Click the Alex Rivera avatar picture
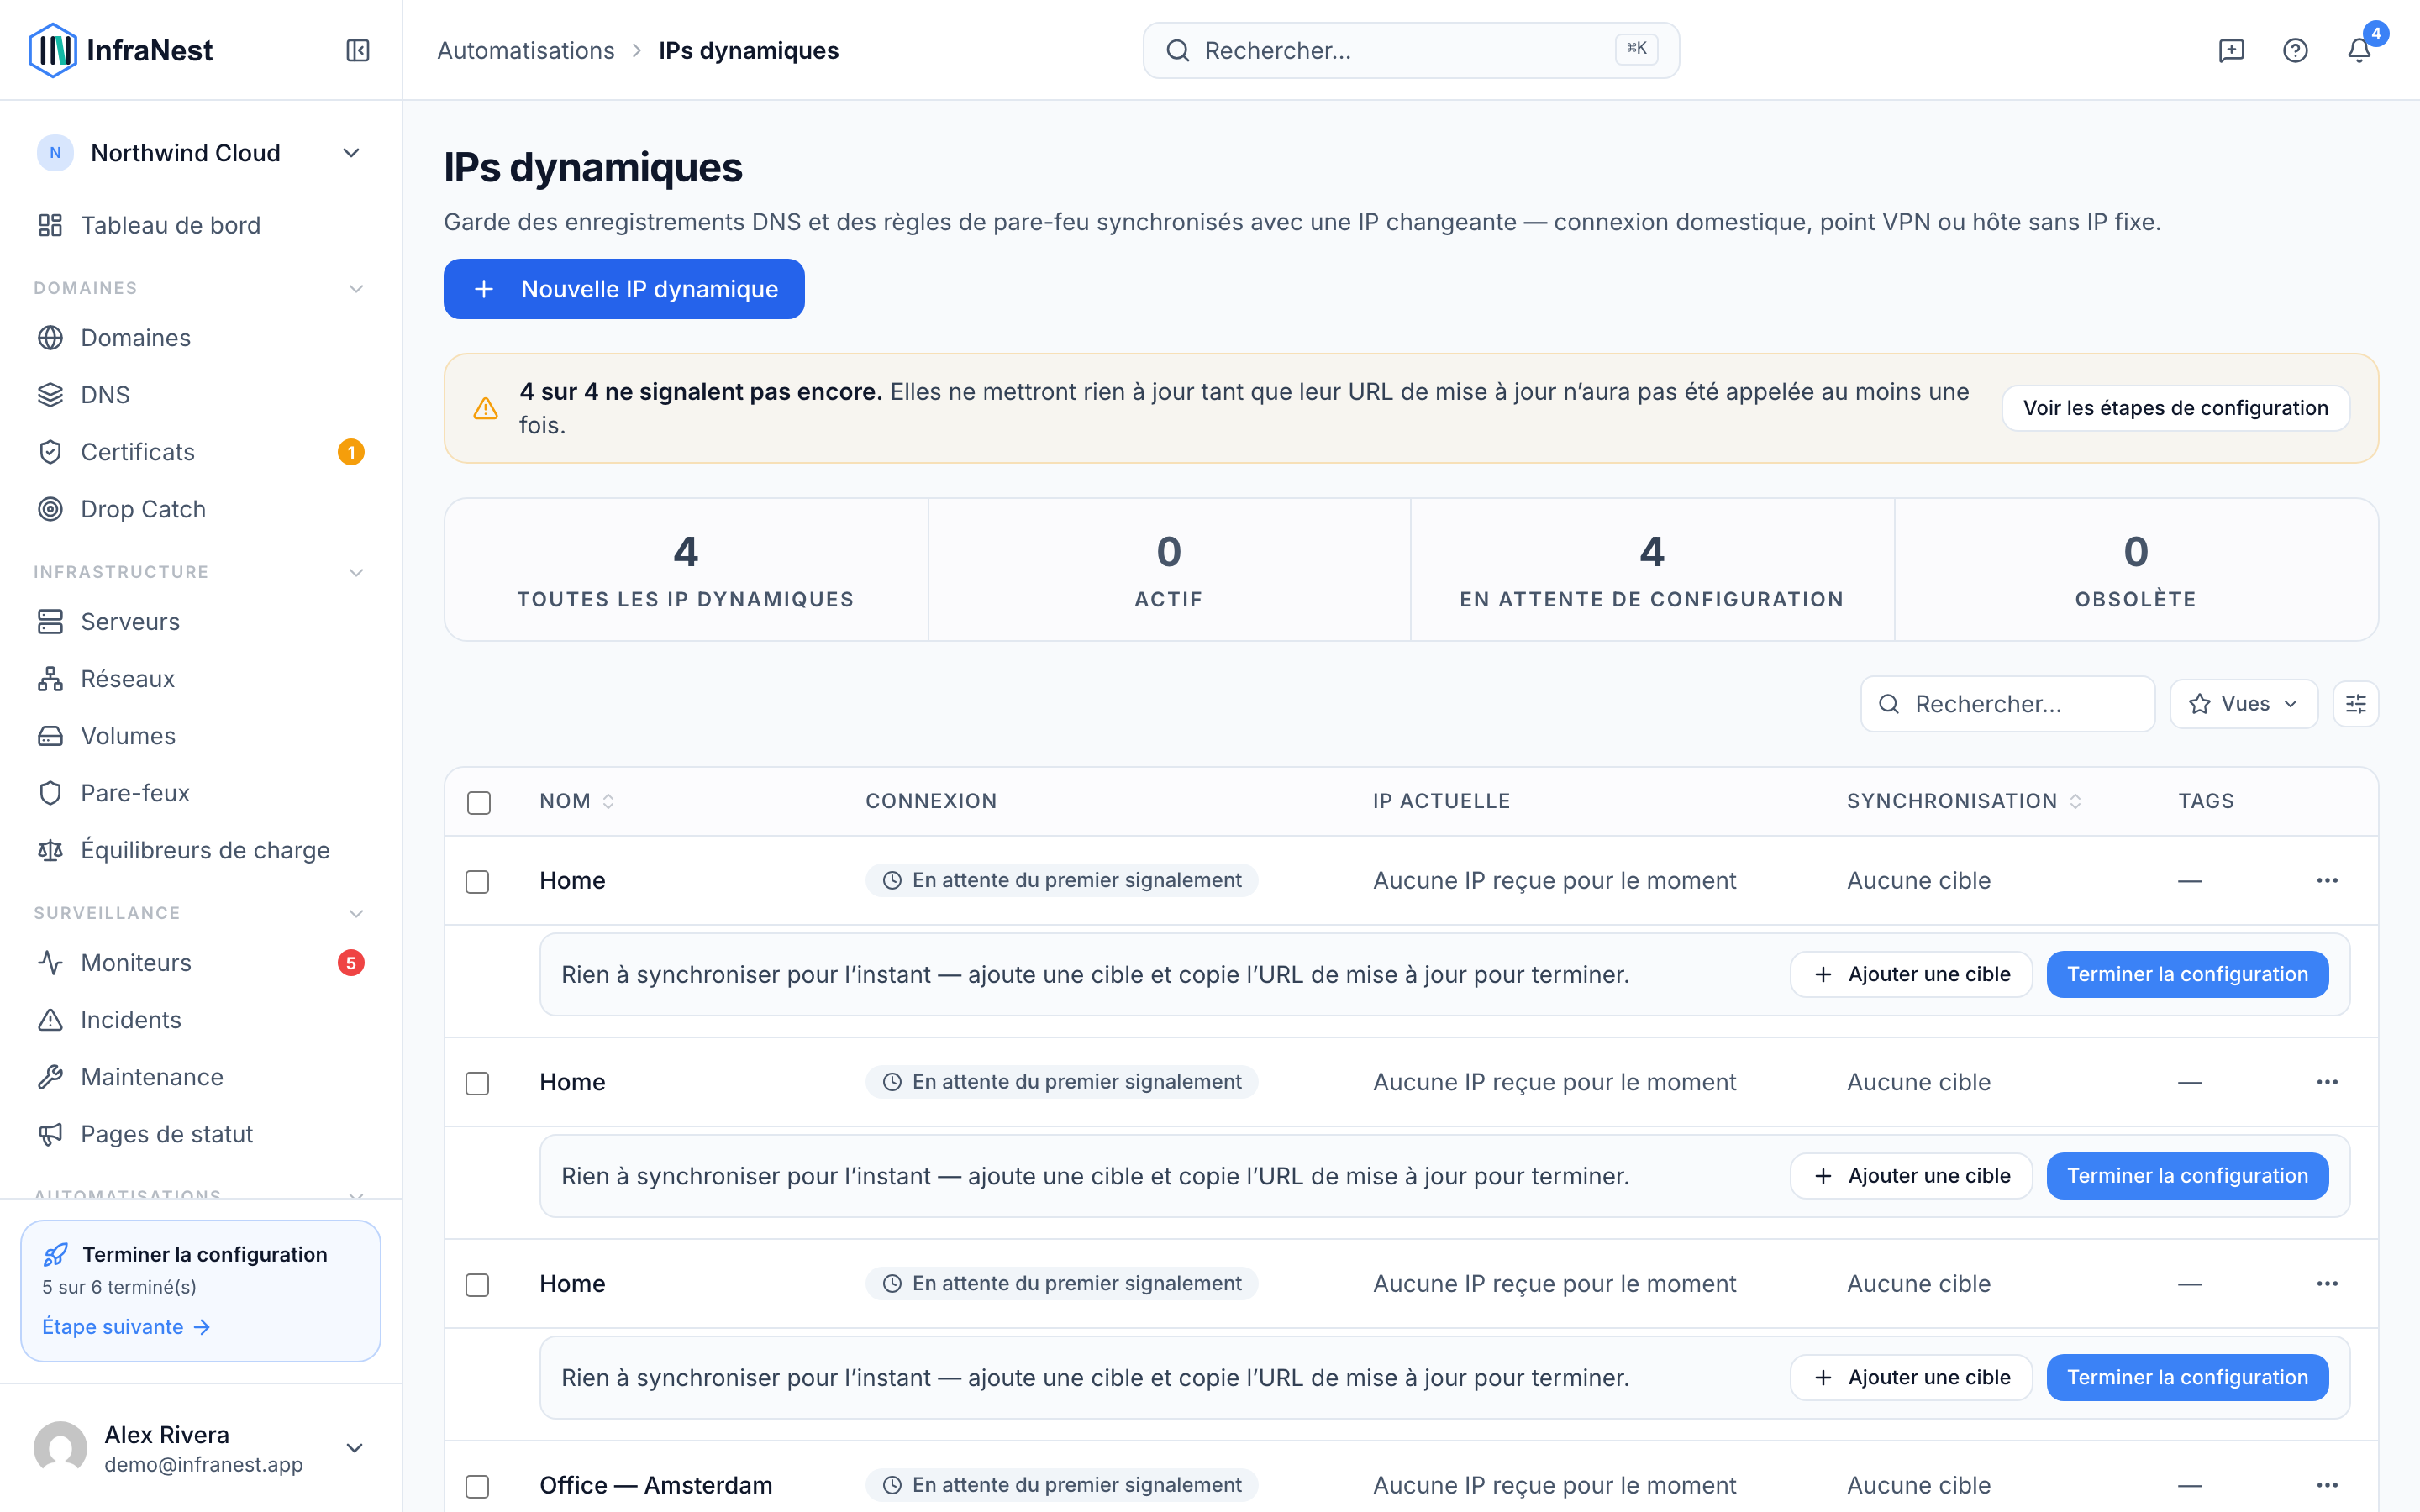This screenshot has height=1512, width=2420. tap(60, 1448)
